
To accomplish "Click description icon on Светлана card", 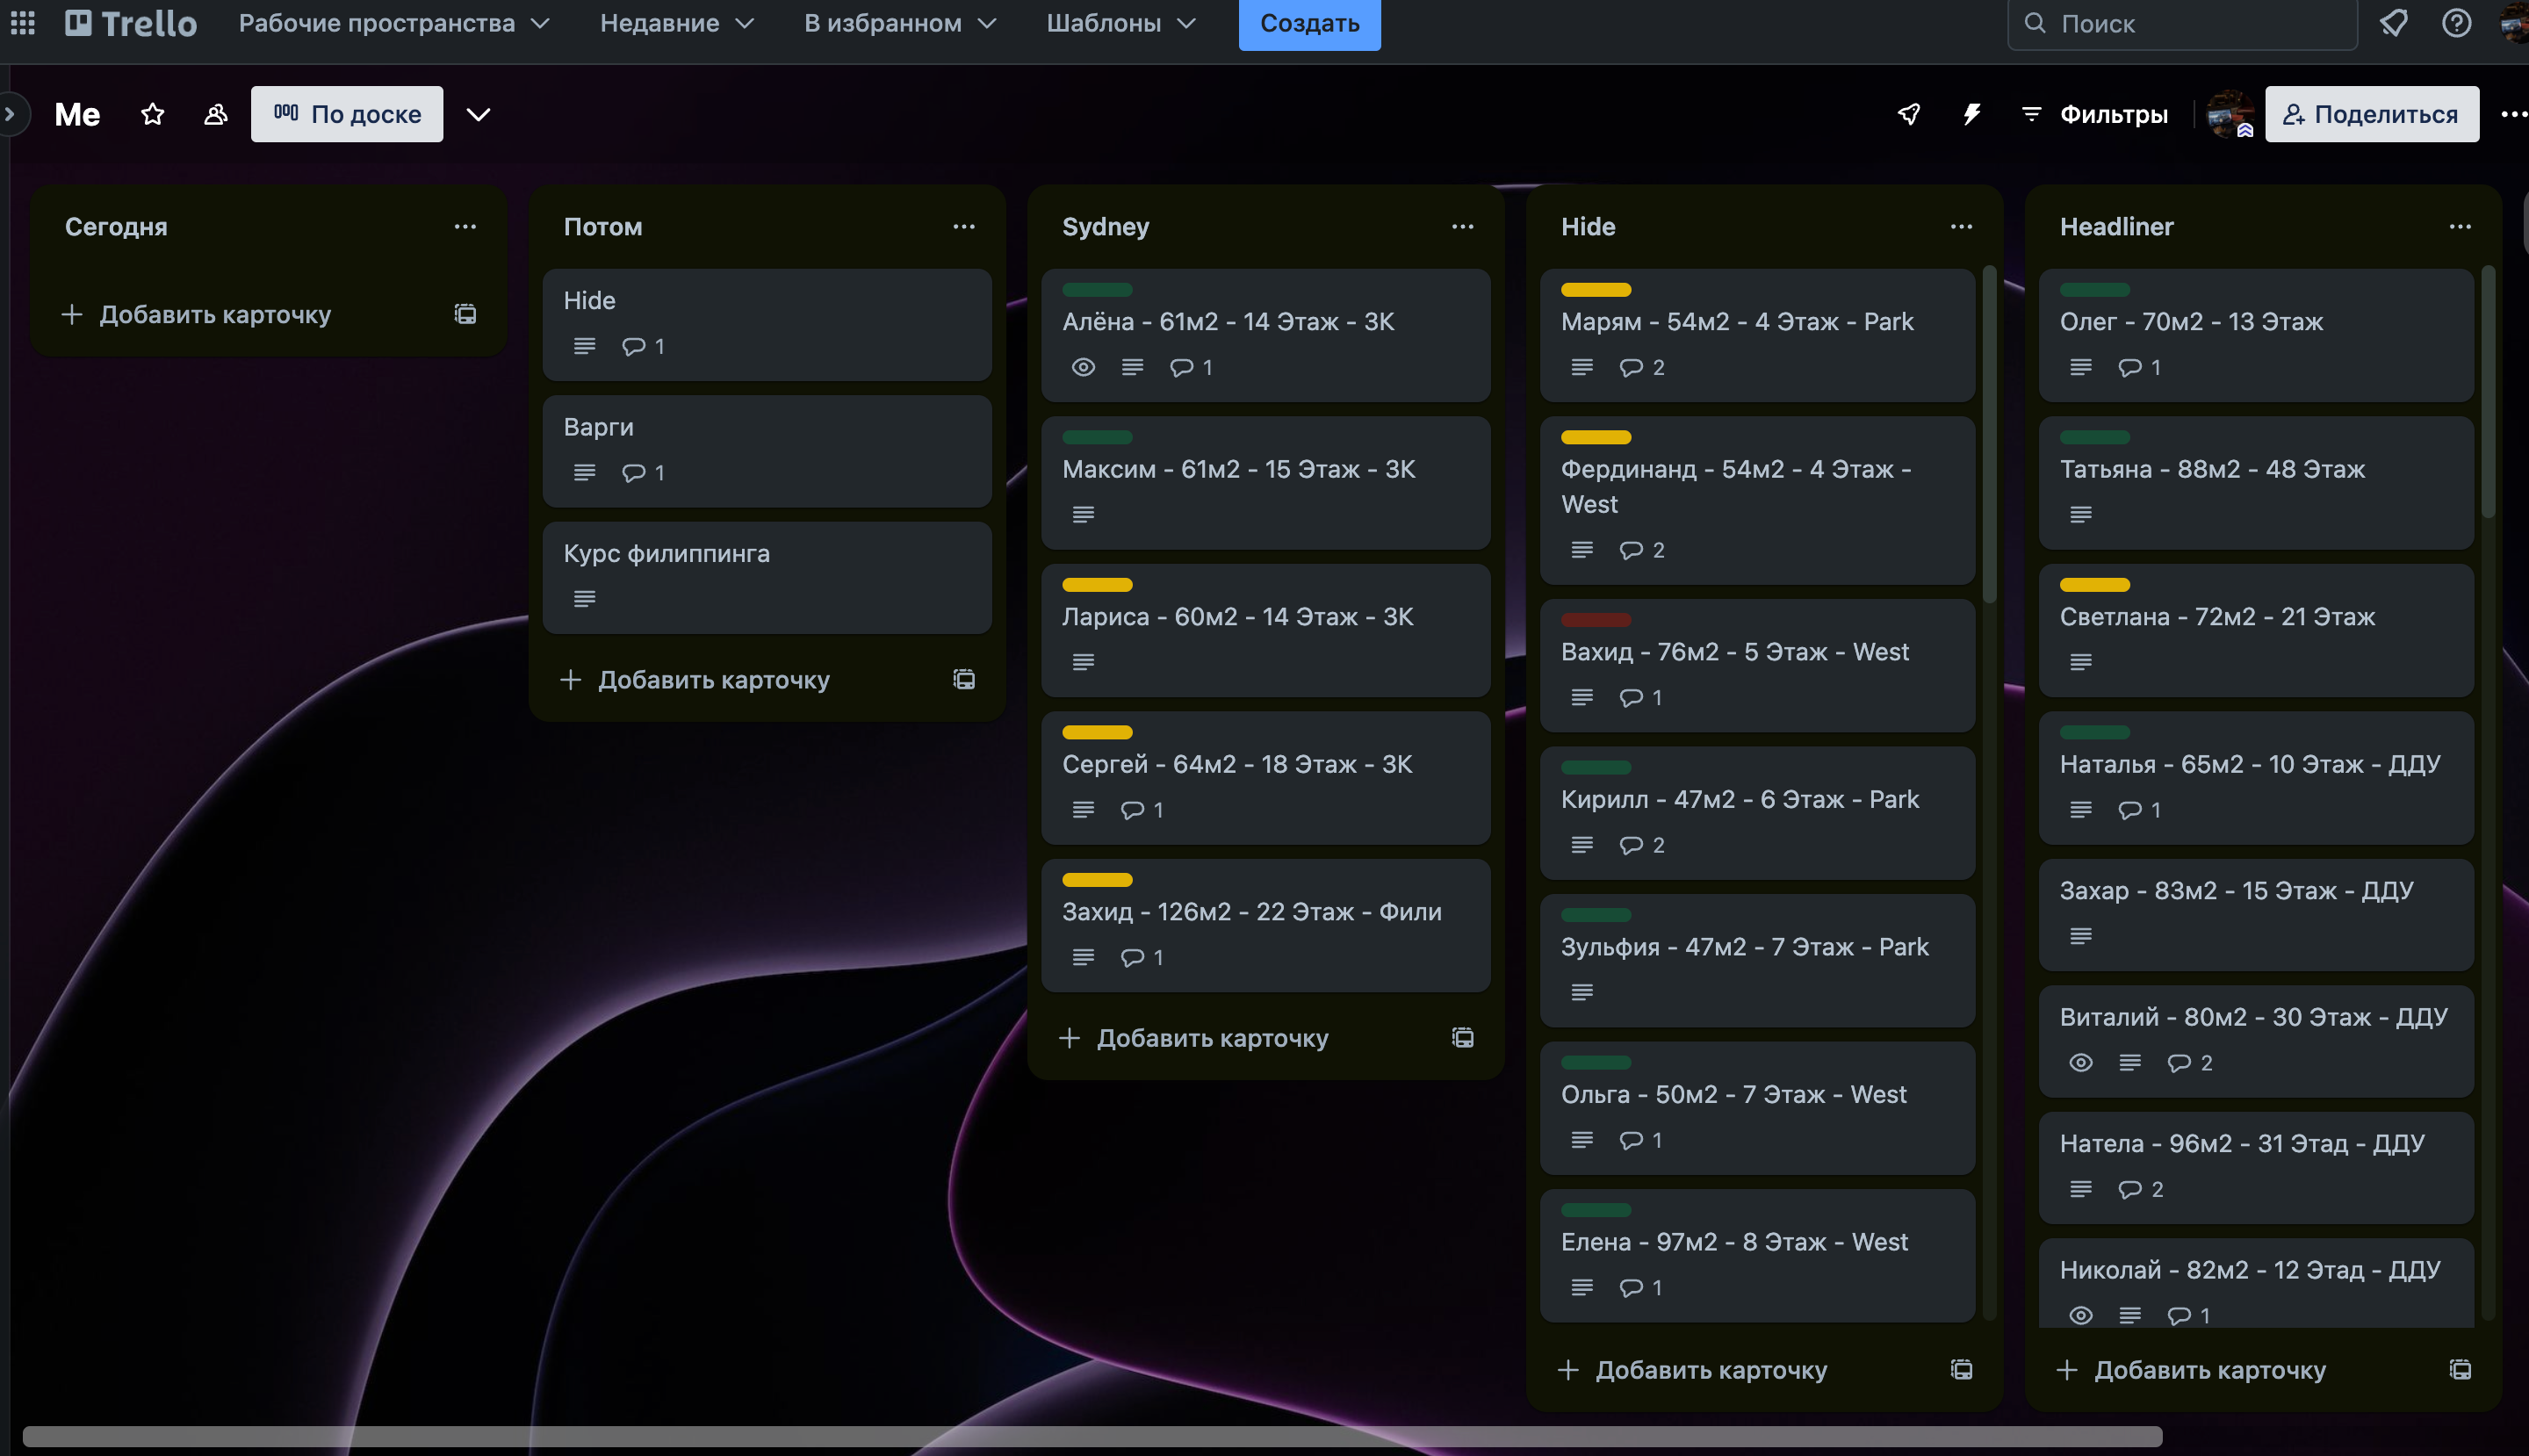I will 2080,663.
